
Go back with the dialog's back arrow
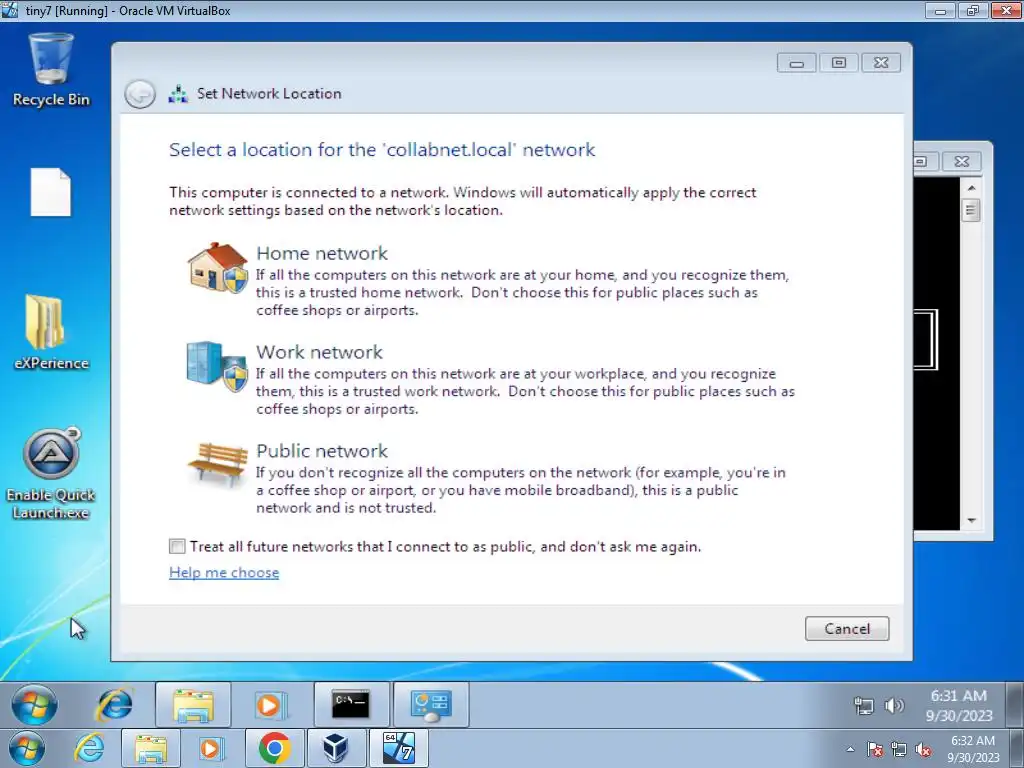pyautogui.click(x=140, y=94)
